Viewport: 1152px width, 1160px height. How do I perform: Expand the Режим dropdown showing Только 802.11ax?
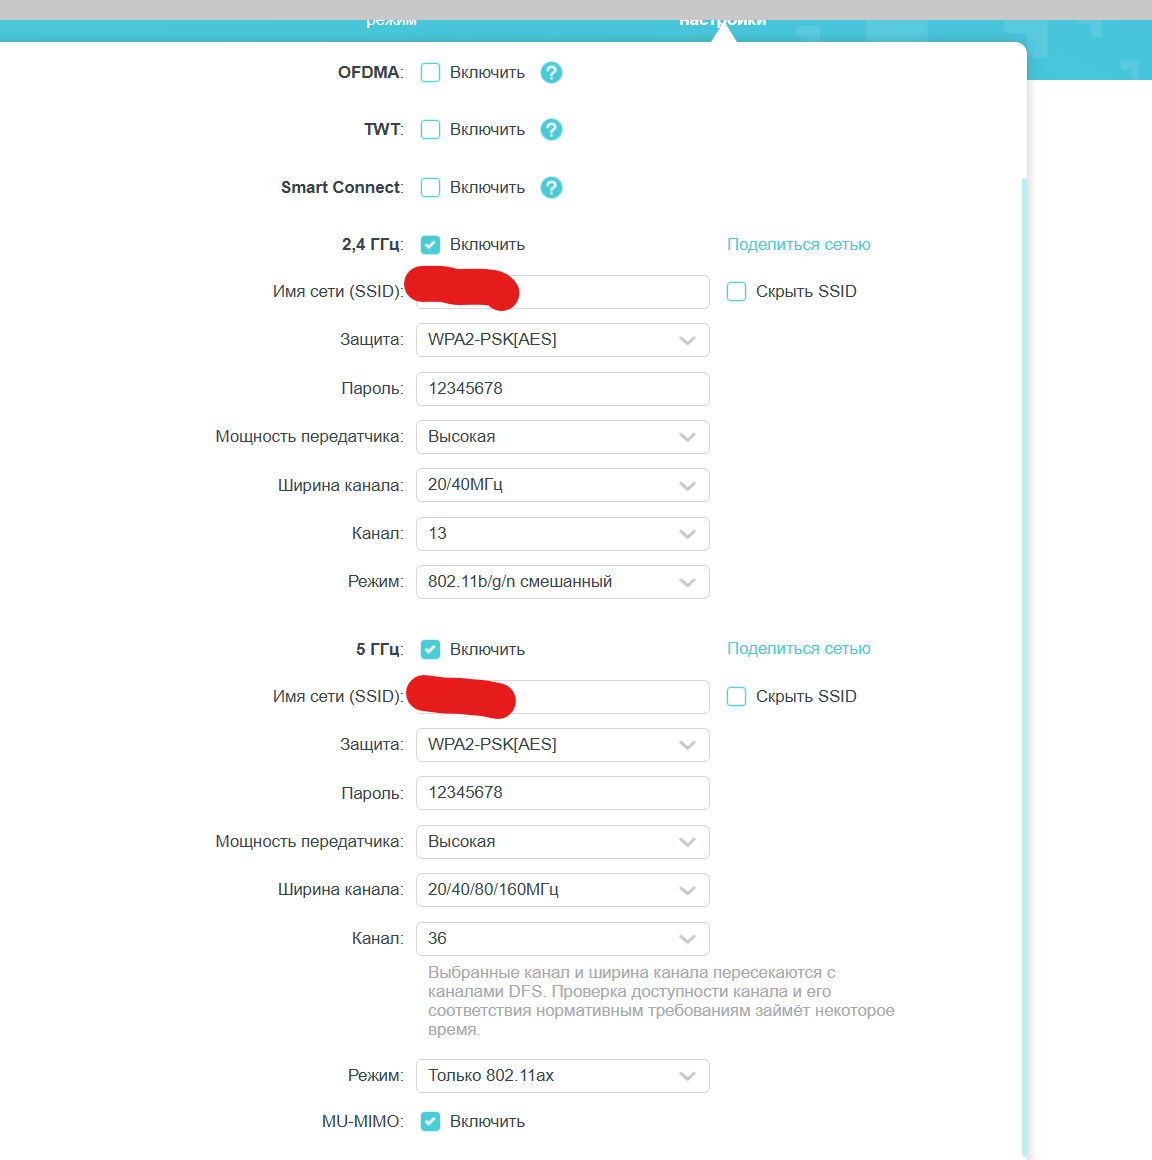562,1076
